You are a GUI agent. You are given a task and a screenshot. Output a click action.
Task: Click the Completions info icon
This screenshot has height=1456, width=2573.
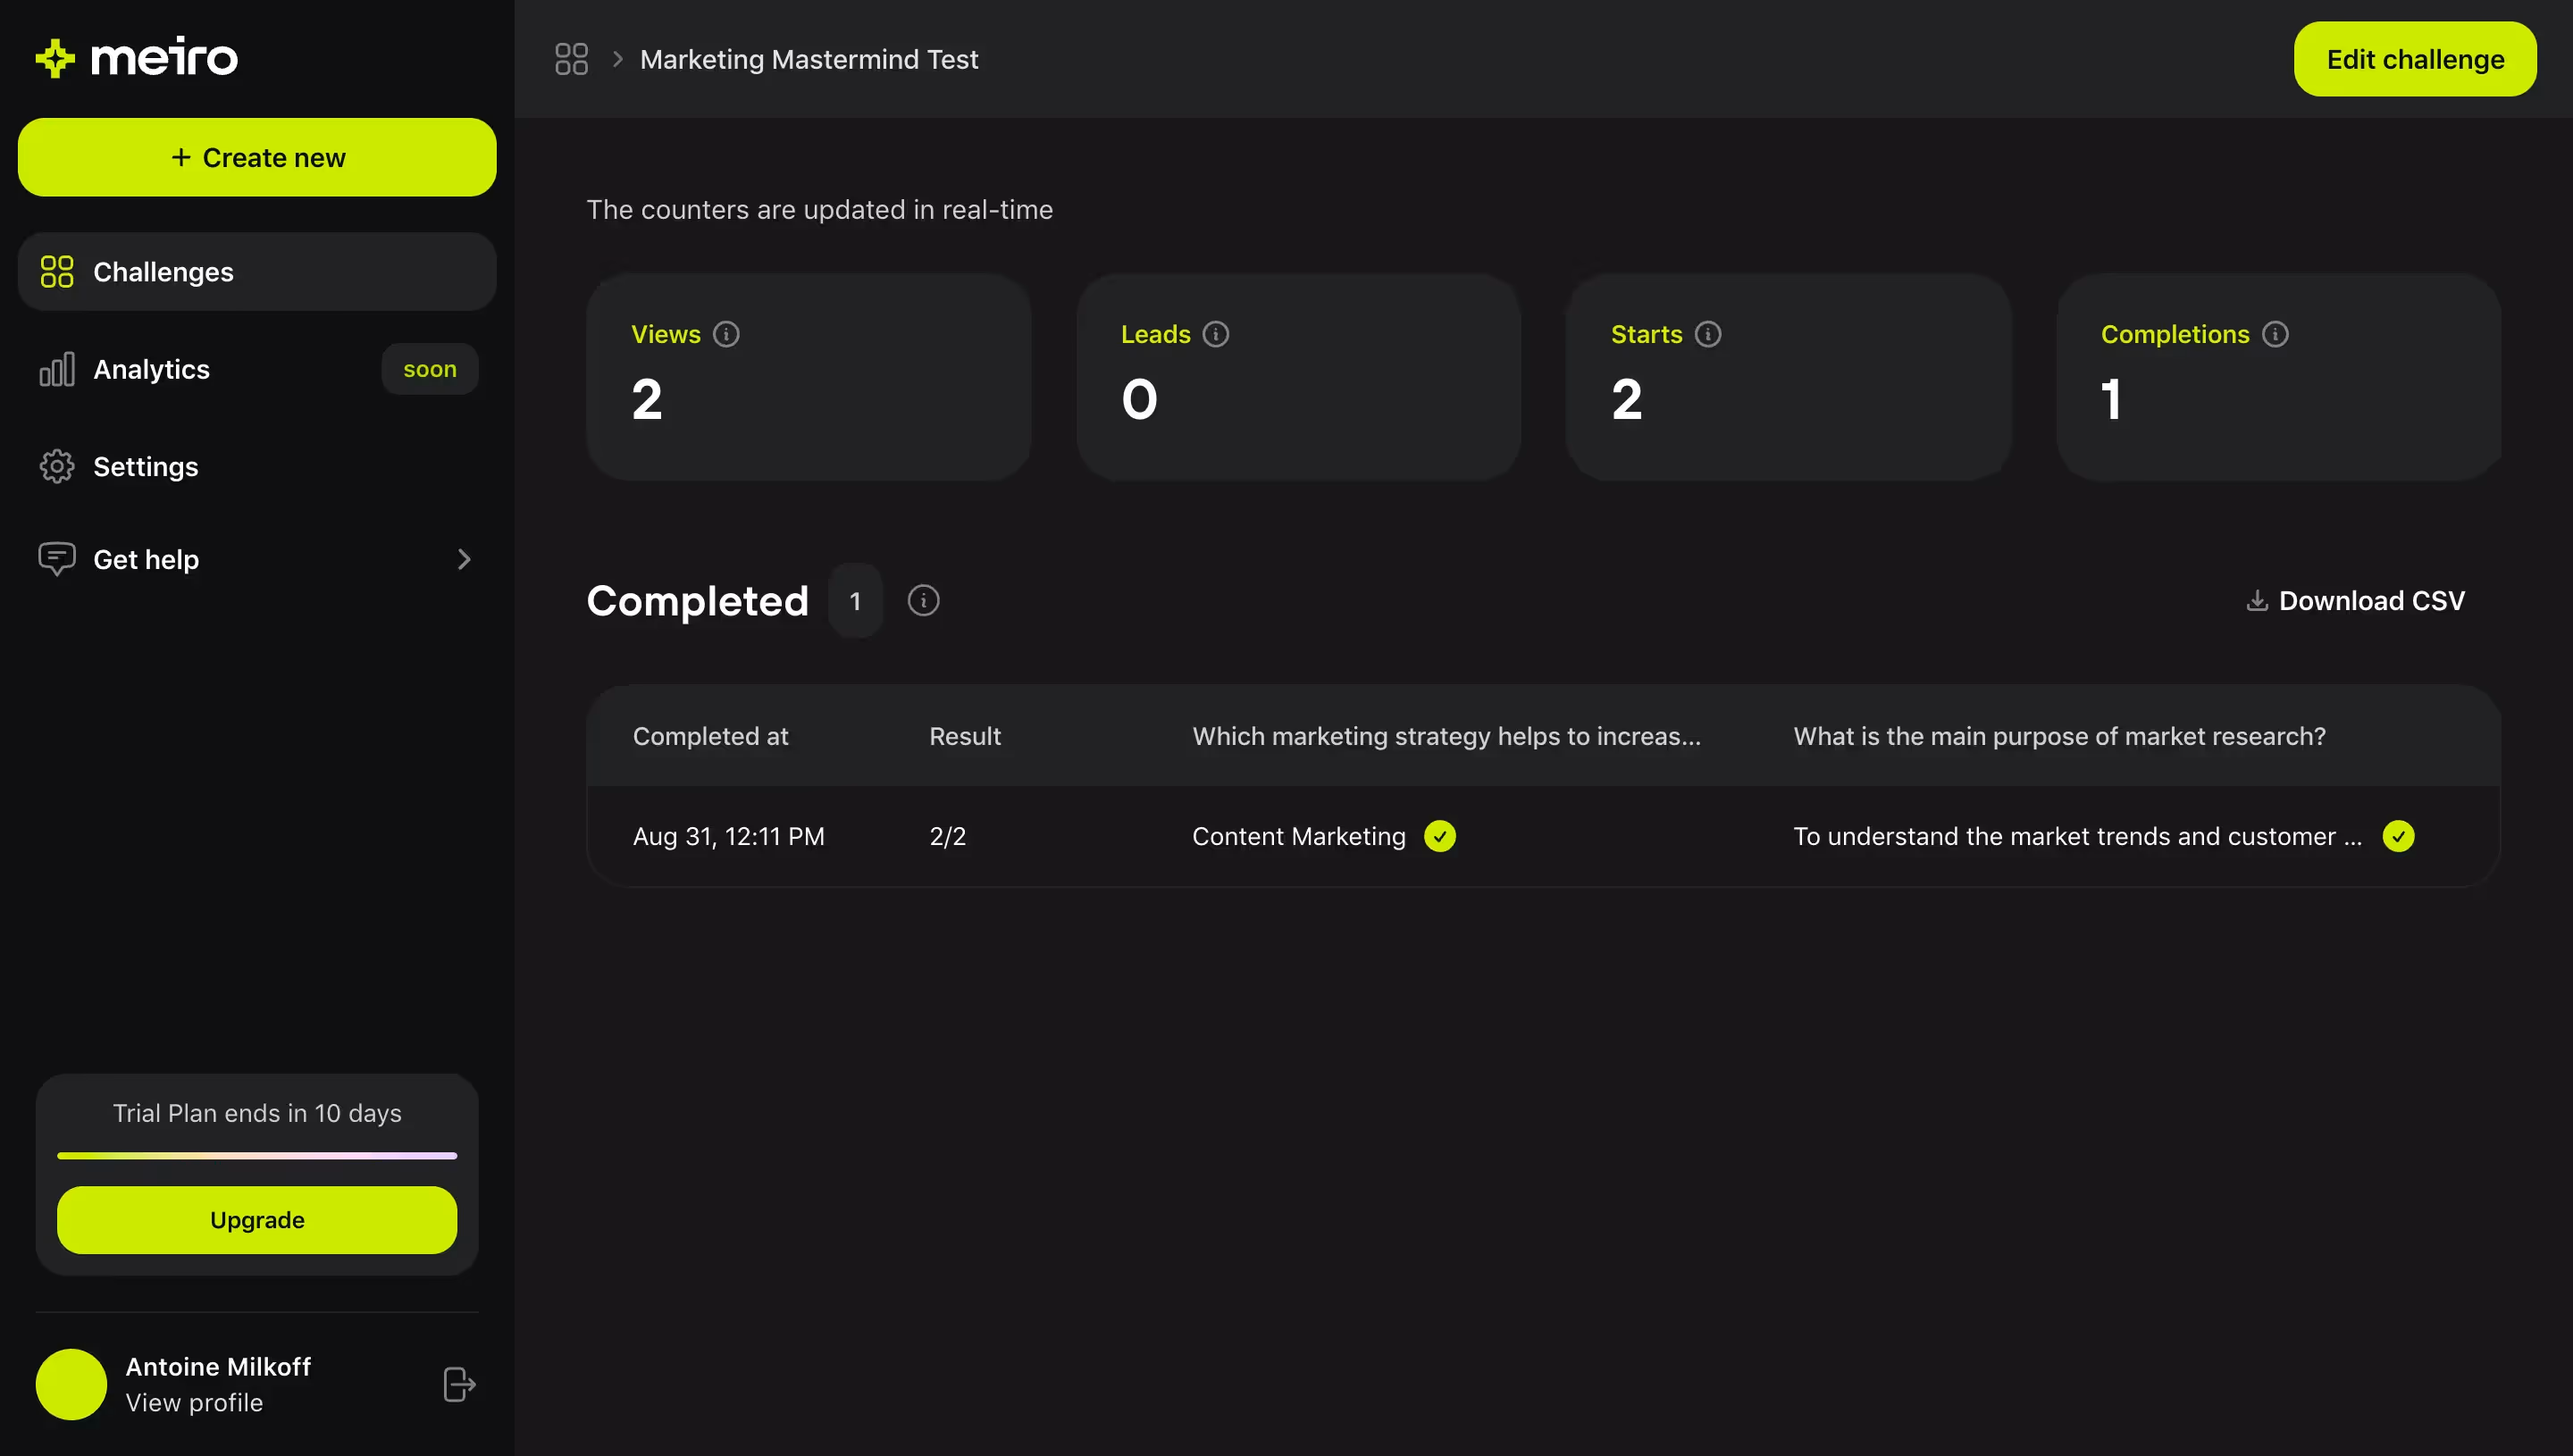tap(2276, 334)
